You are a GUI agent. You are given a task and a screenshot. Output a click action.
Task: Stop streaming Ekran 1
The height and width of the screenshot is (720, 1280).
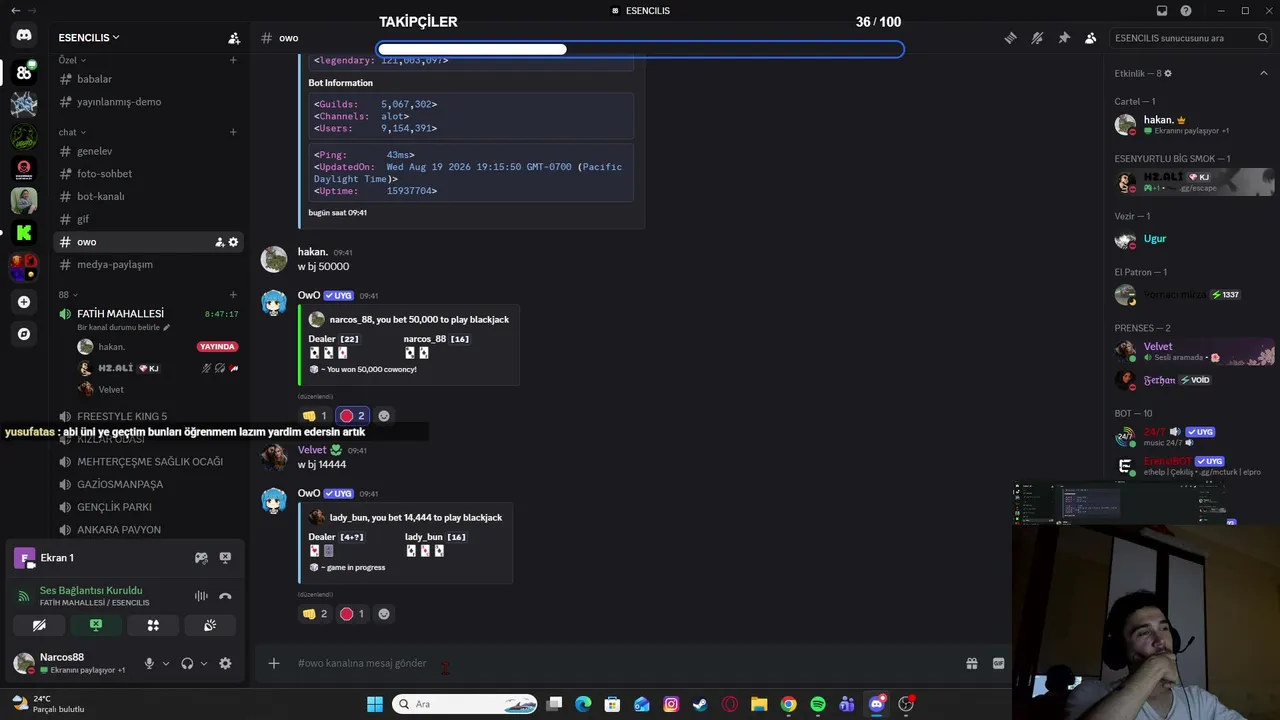(x=225, y=558)
